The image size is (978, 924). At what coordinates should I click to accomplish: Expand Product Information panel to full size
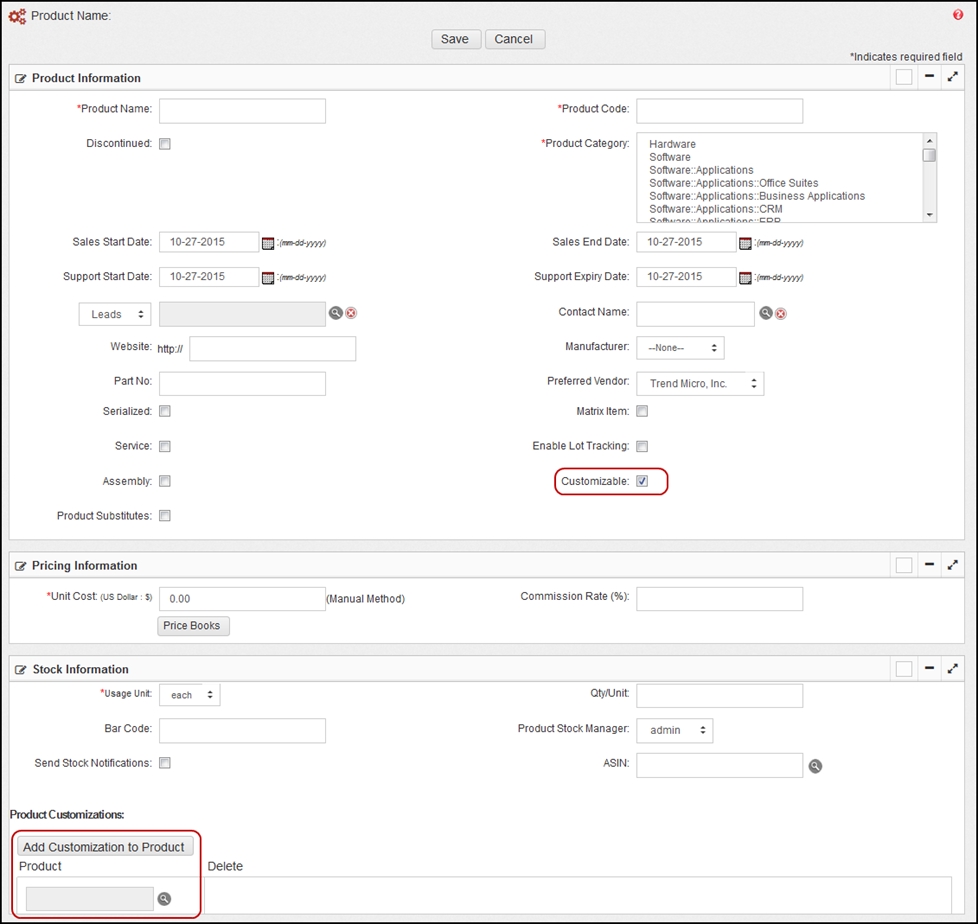pyautogui.click(x=952, y=77)
